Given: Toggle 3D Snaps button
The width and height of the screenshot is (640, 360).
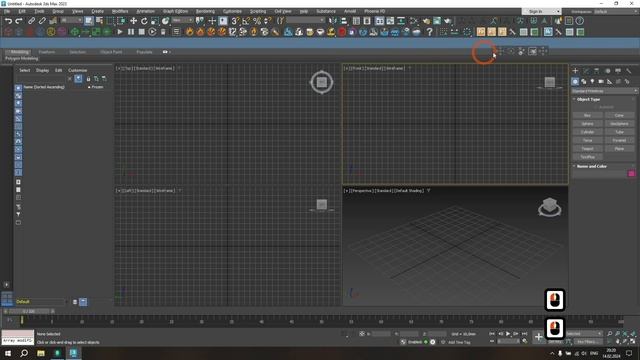Looking at the screenshot, I should point(235,21).
